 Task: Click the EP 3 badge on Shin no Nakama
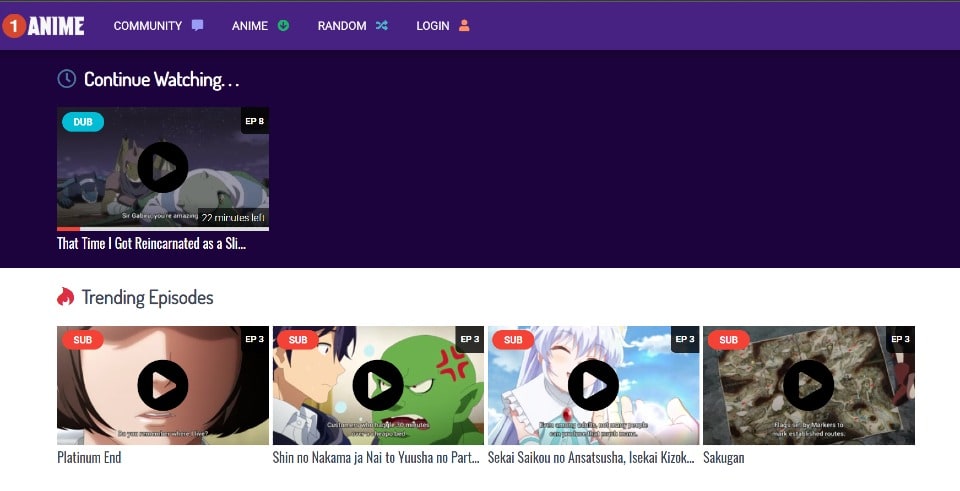(x=470, y=339)
